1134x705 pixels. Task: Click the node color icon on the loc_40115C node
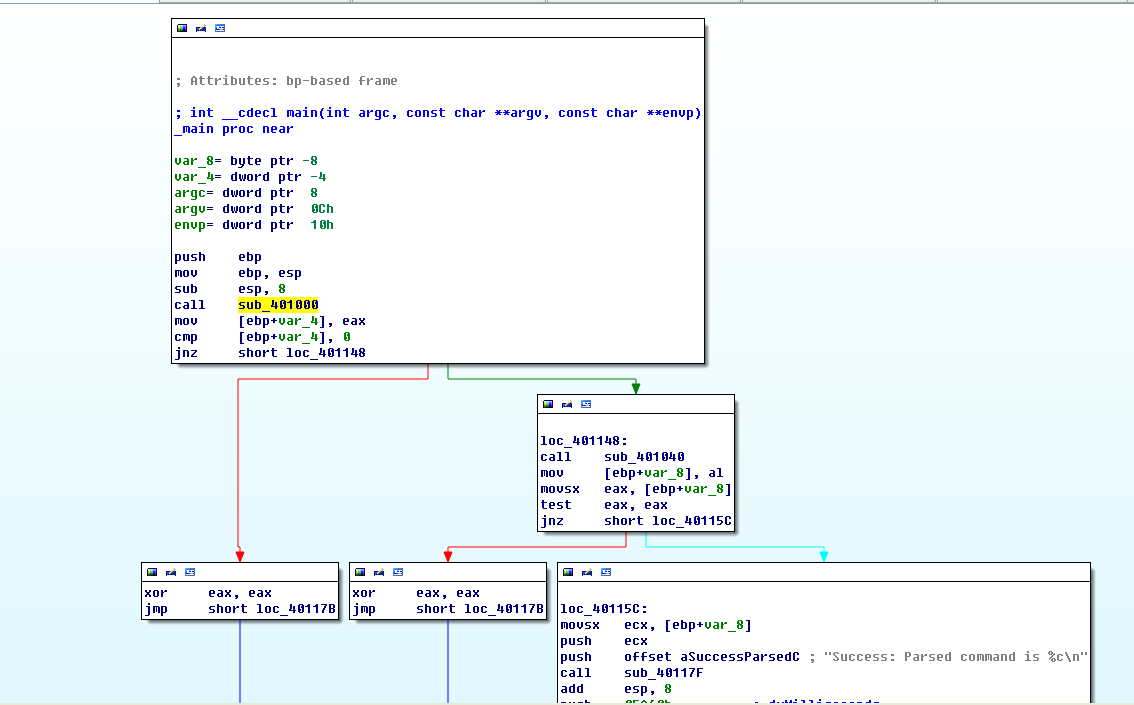[568, 572]
